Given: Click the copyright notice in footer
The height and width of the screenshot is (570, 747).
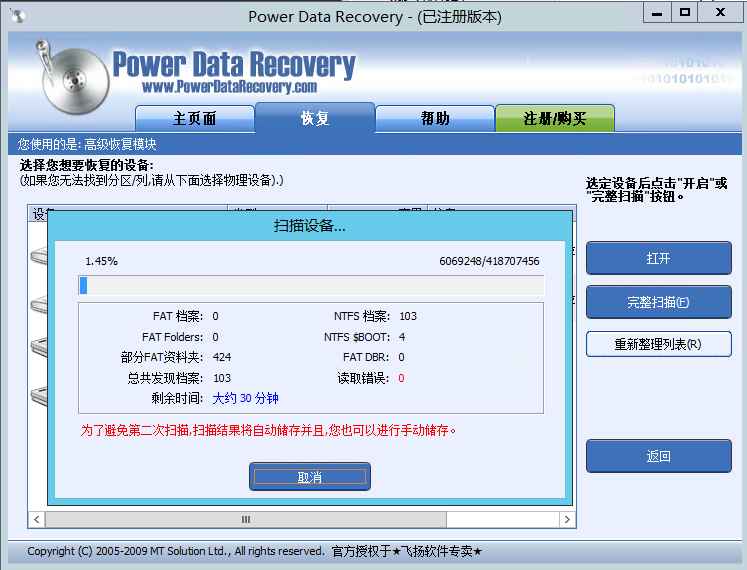Looking at the screenshot, I should (x=254, y=551).
